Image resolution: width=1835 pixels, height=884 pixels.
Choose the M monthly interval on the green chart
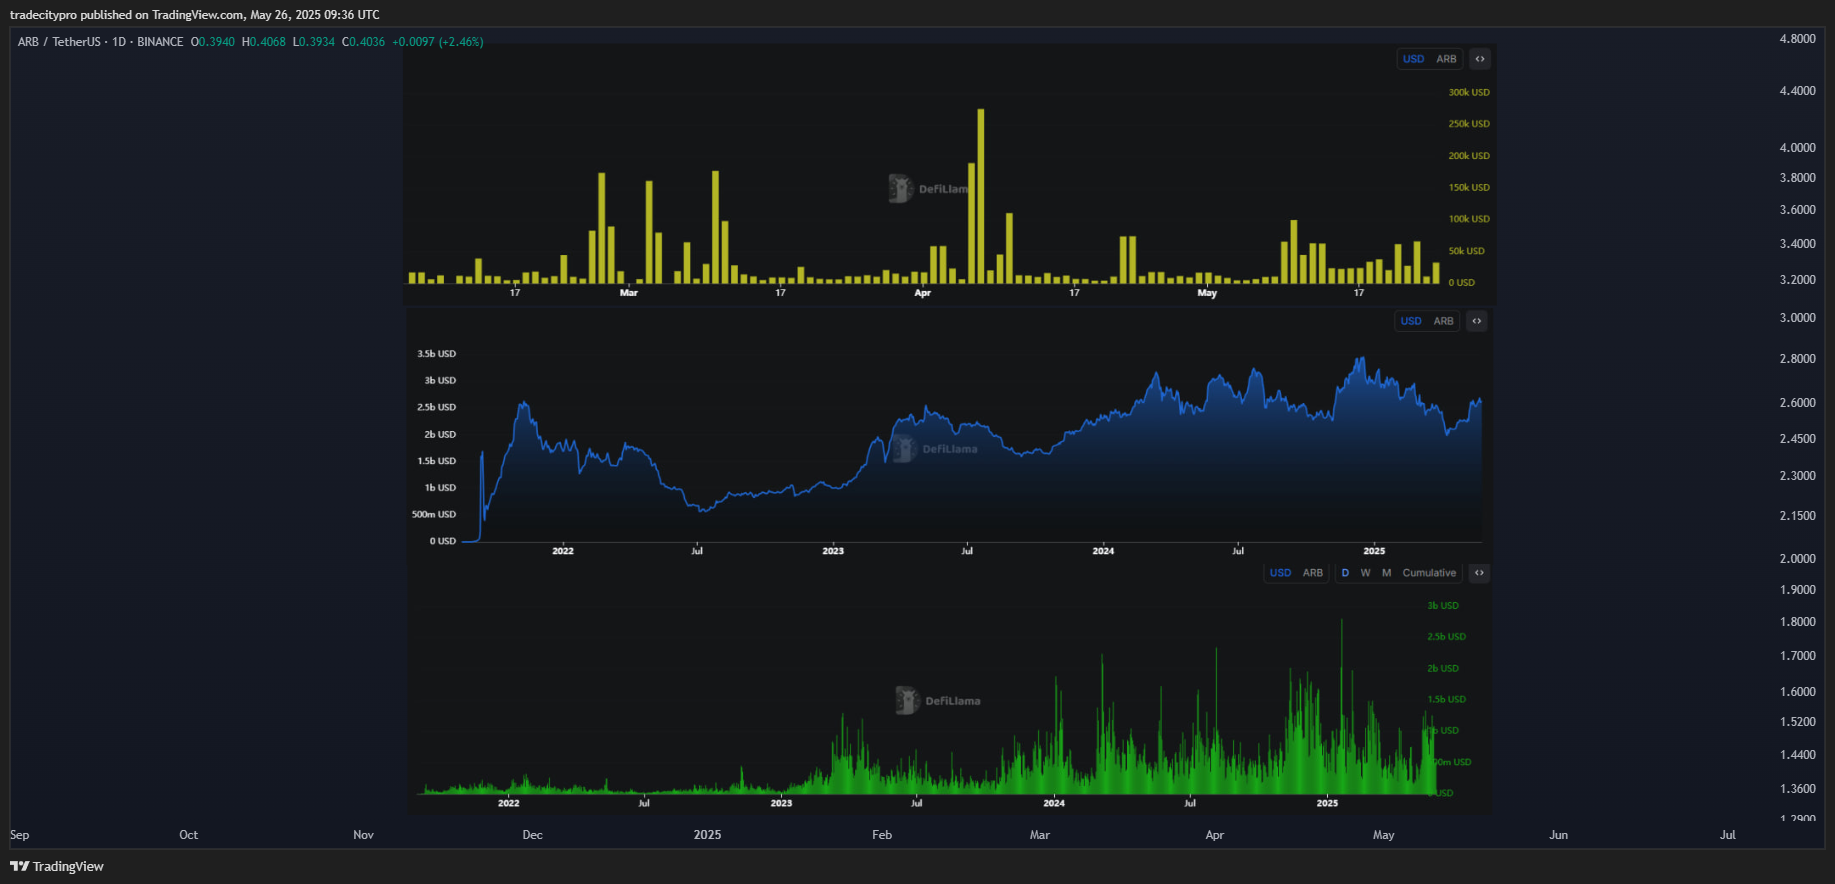[x=1386, y=573]
